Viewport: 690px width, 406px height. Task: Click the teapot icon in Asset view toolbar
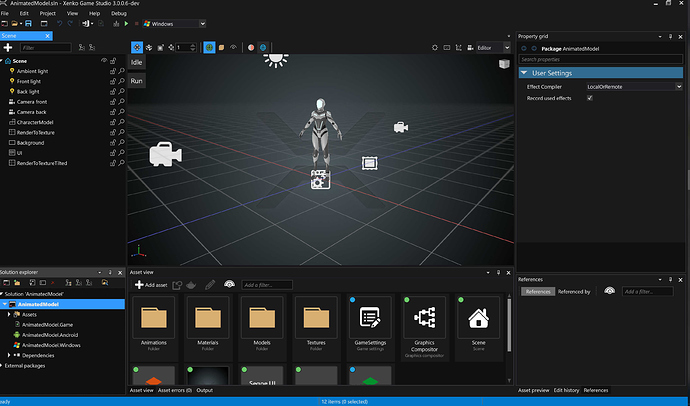tap(191, 285)
